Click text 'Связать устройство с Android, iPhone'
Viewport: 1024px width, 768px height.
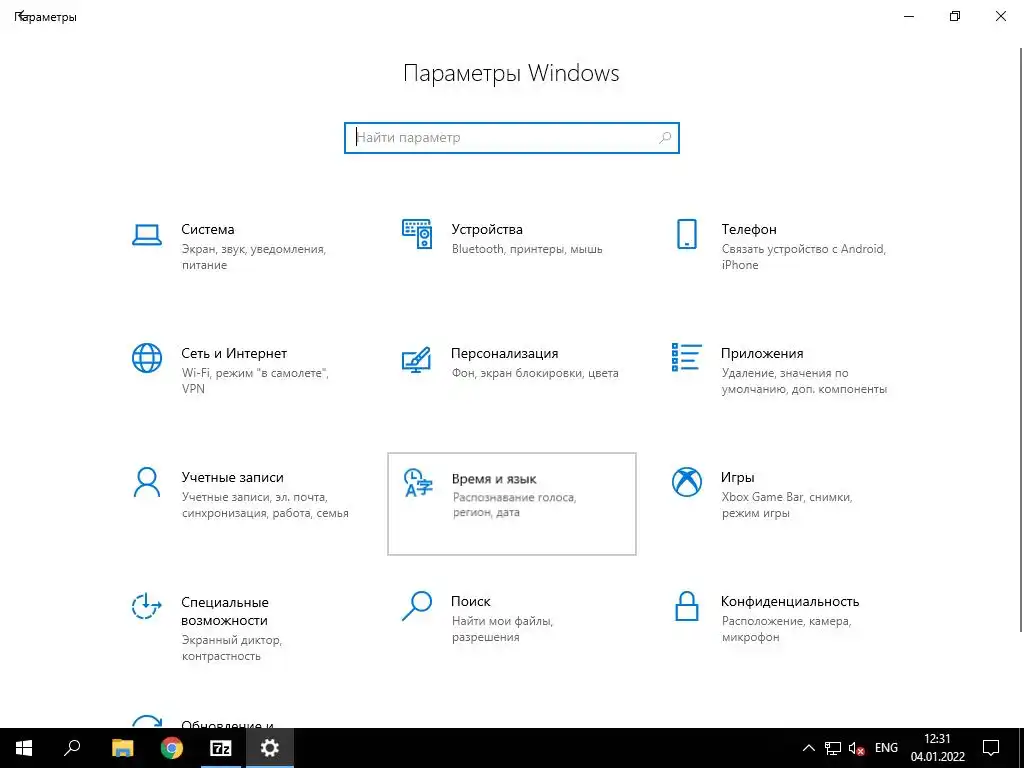804,257
